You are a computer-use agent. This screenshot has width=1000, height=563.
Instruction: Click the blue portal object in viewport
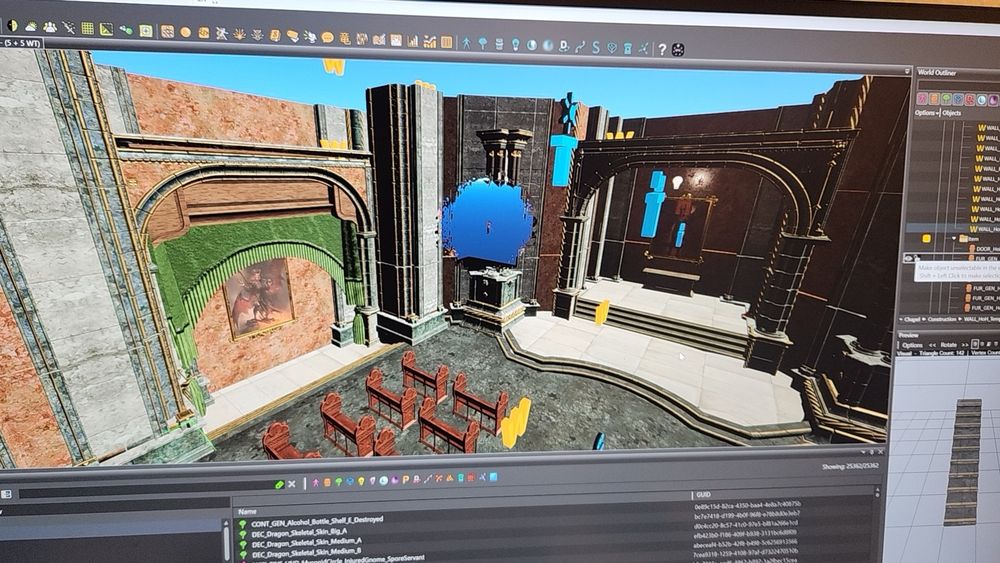point(488,221)
